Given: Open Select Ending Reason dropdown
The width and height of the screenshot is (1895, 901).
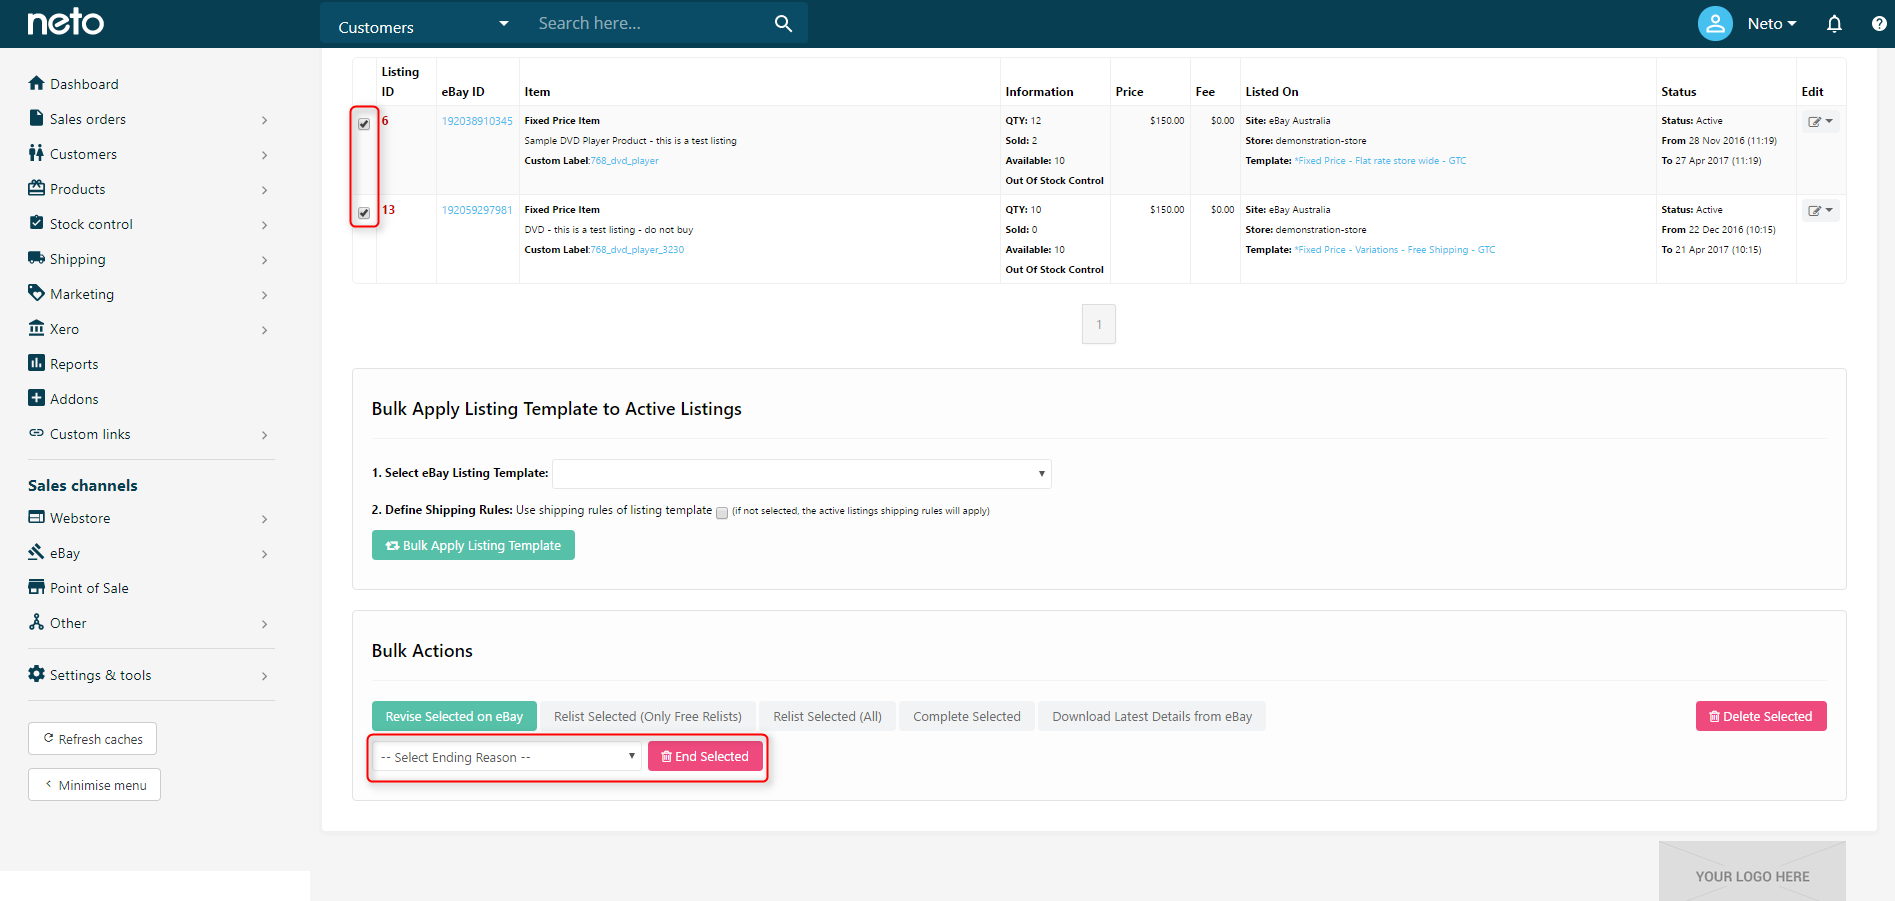Looking at the screenshot, I should [507, 757].
